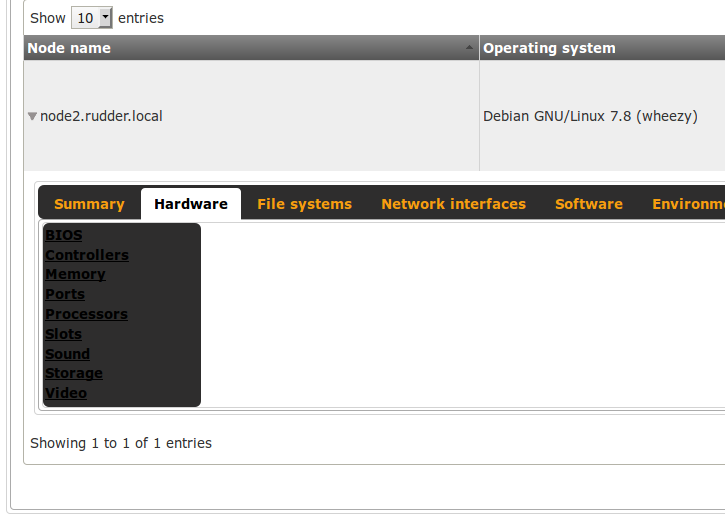This screenshot has height=516, width=725.
Task: Switch to the Summary tab
Action: [x=89, y=204]
